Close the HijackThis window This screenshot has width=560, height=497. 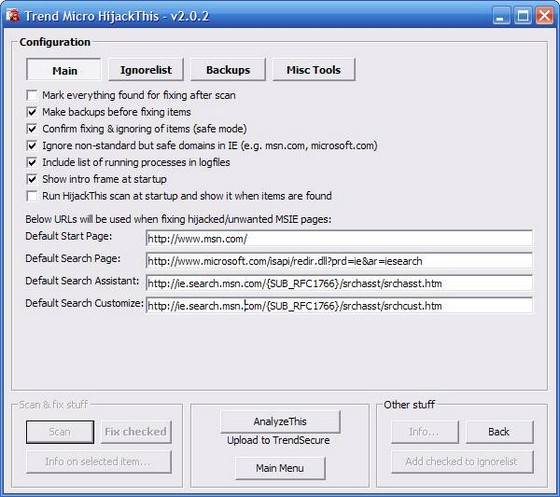coord(544,16)
